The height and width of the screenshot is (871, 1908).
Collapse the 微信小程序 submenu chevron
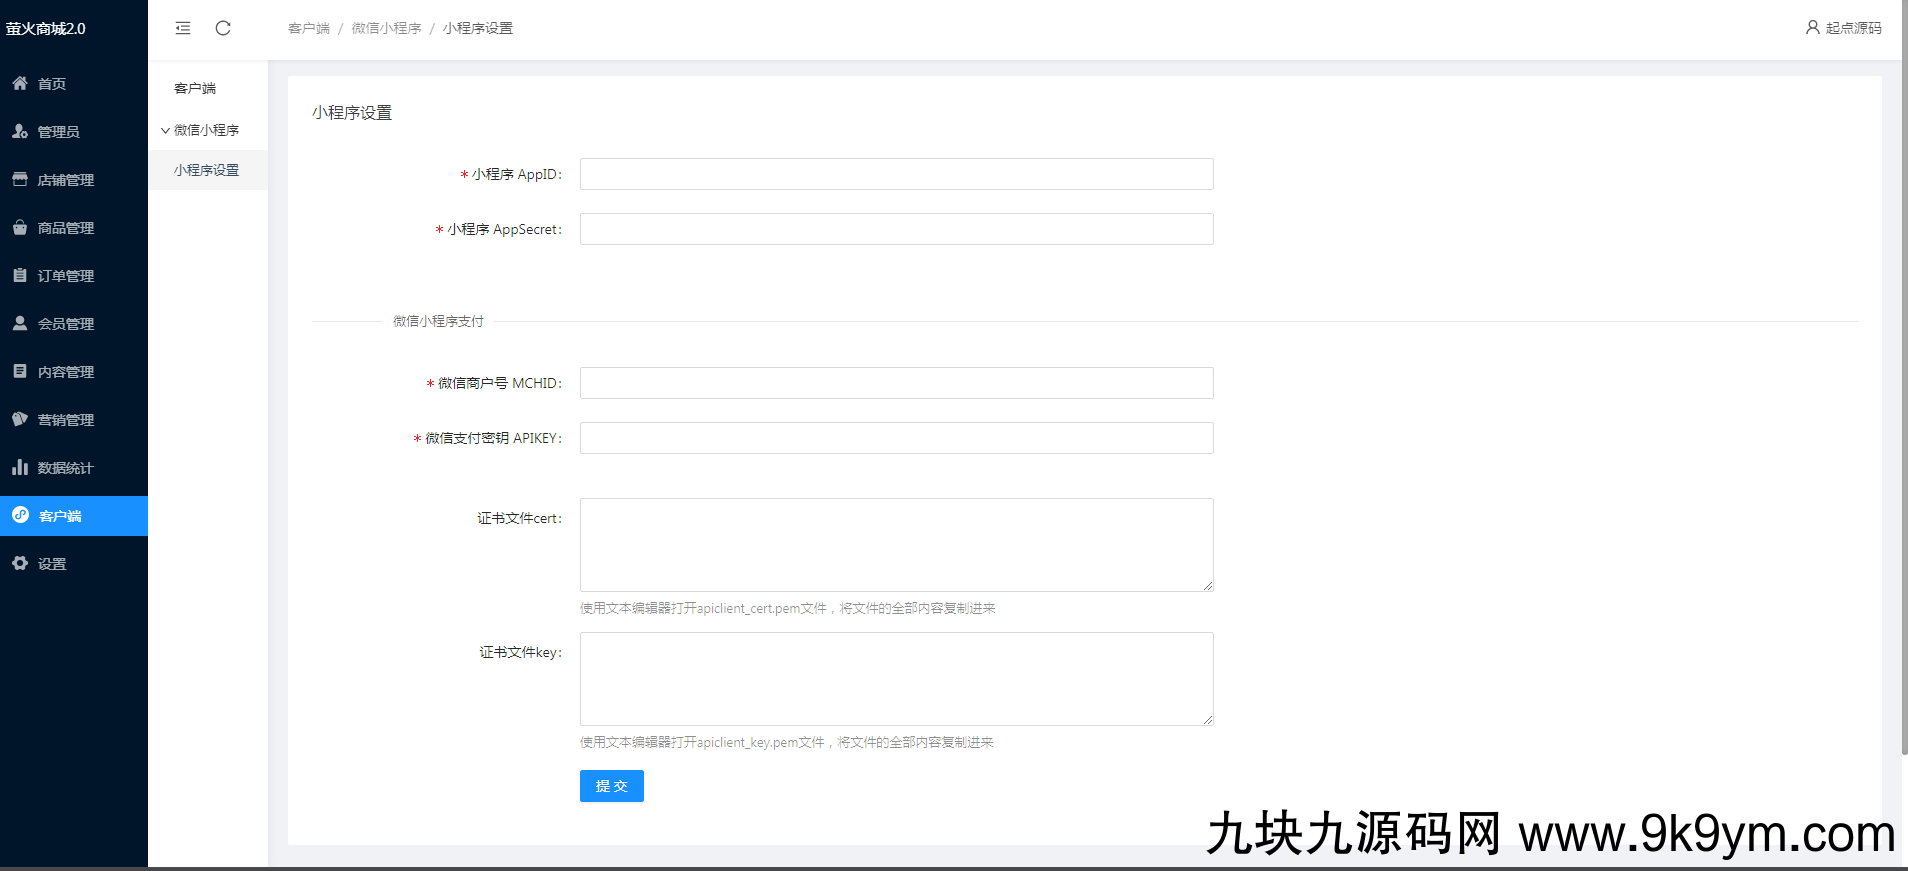[x=165, y=131]
